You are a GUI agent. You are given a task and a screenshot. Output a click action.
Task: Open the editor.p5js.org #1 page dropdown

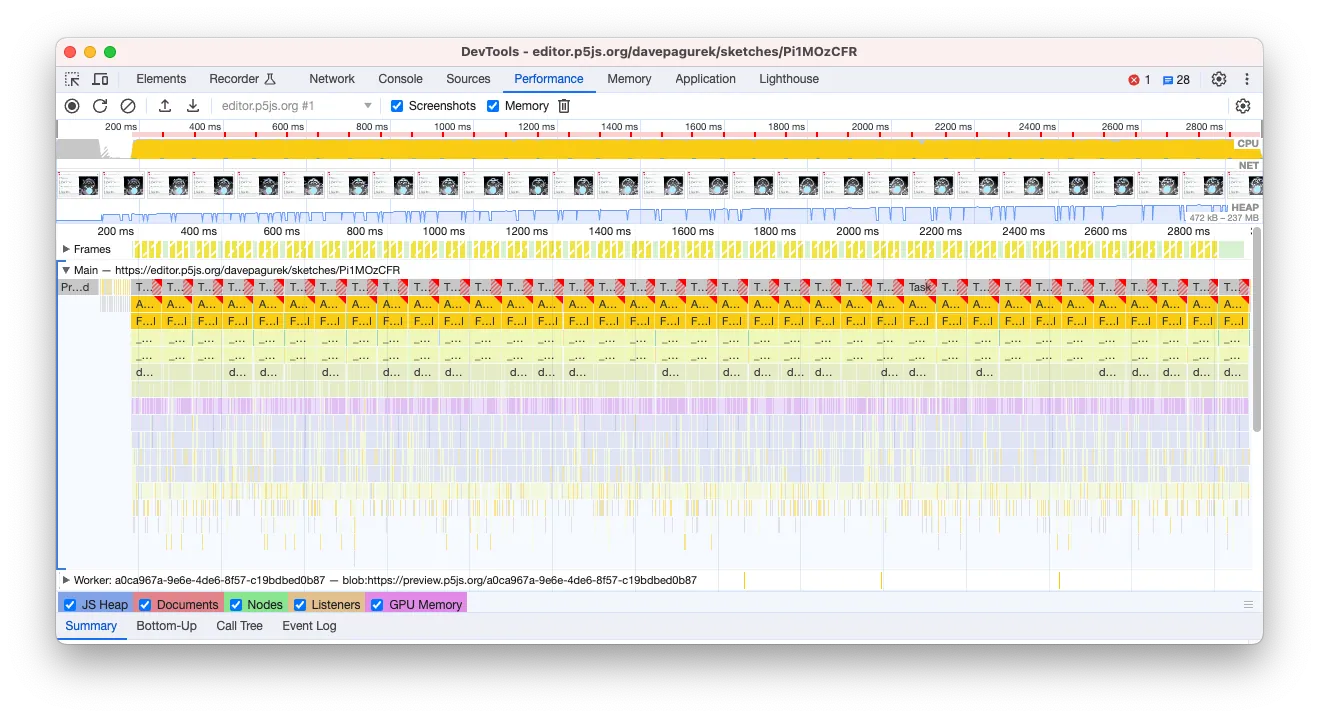point(368,105)
